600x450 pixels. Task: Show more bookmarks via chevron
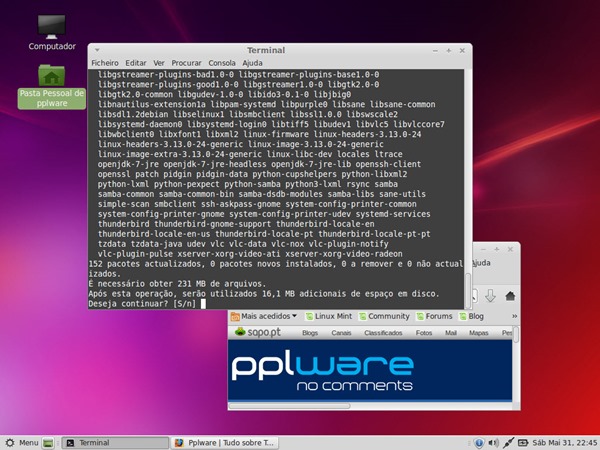click(514, 316)
